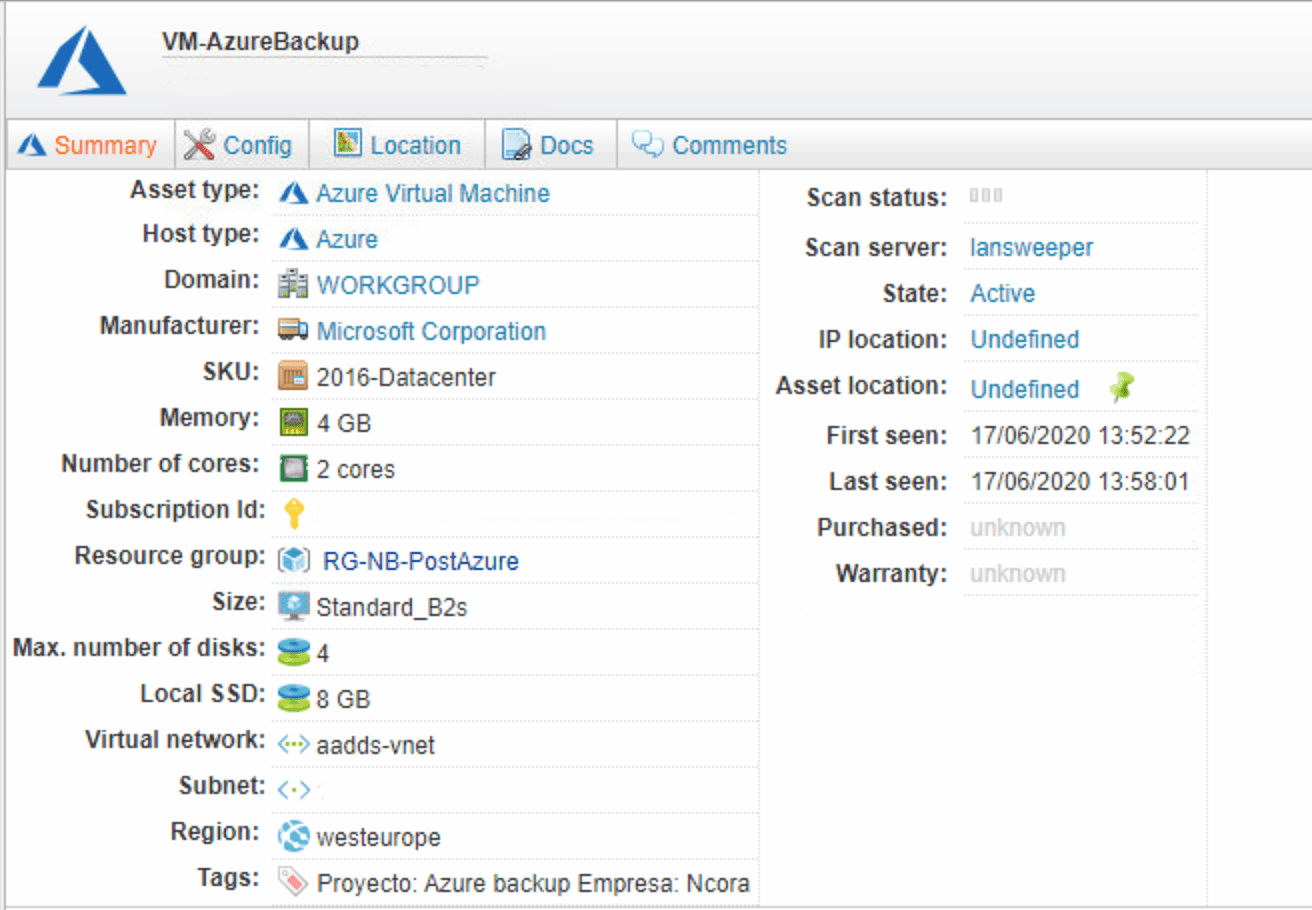Image resolution: width=1312 pixels, height=910 pixels.
Task: Click the Azure icon beside Host type
Action: [293, 239]
